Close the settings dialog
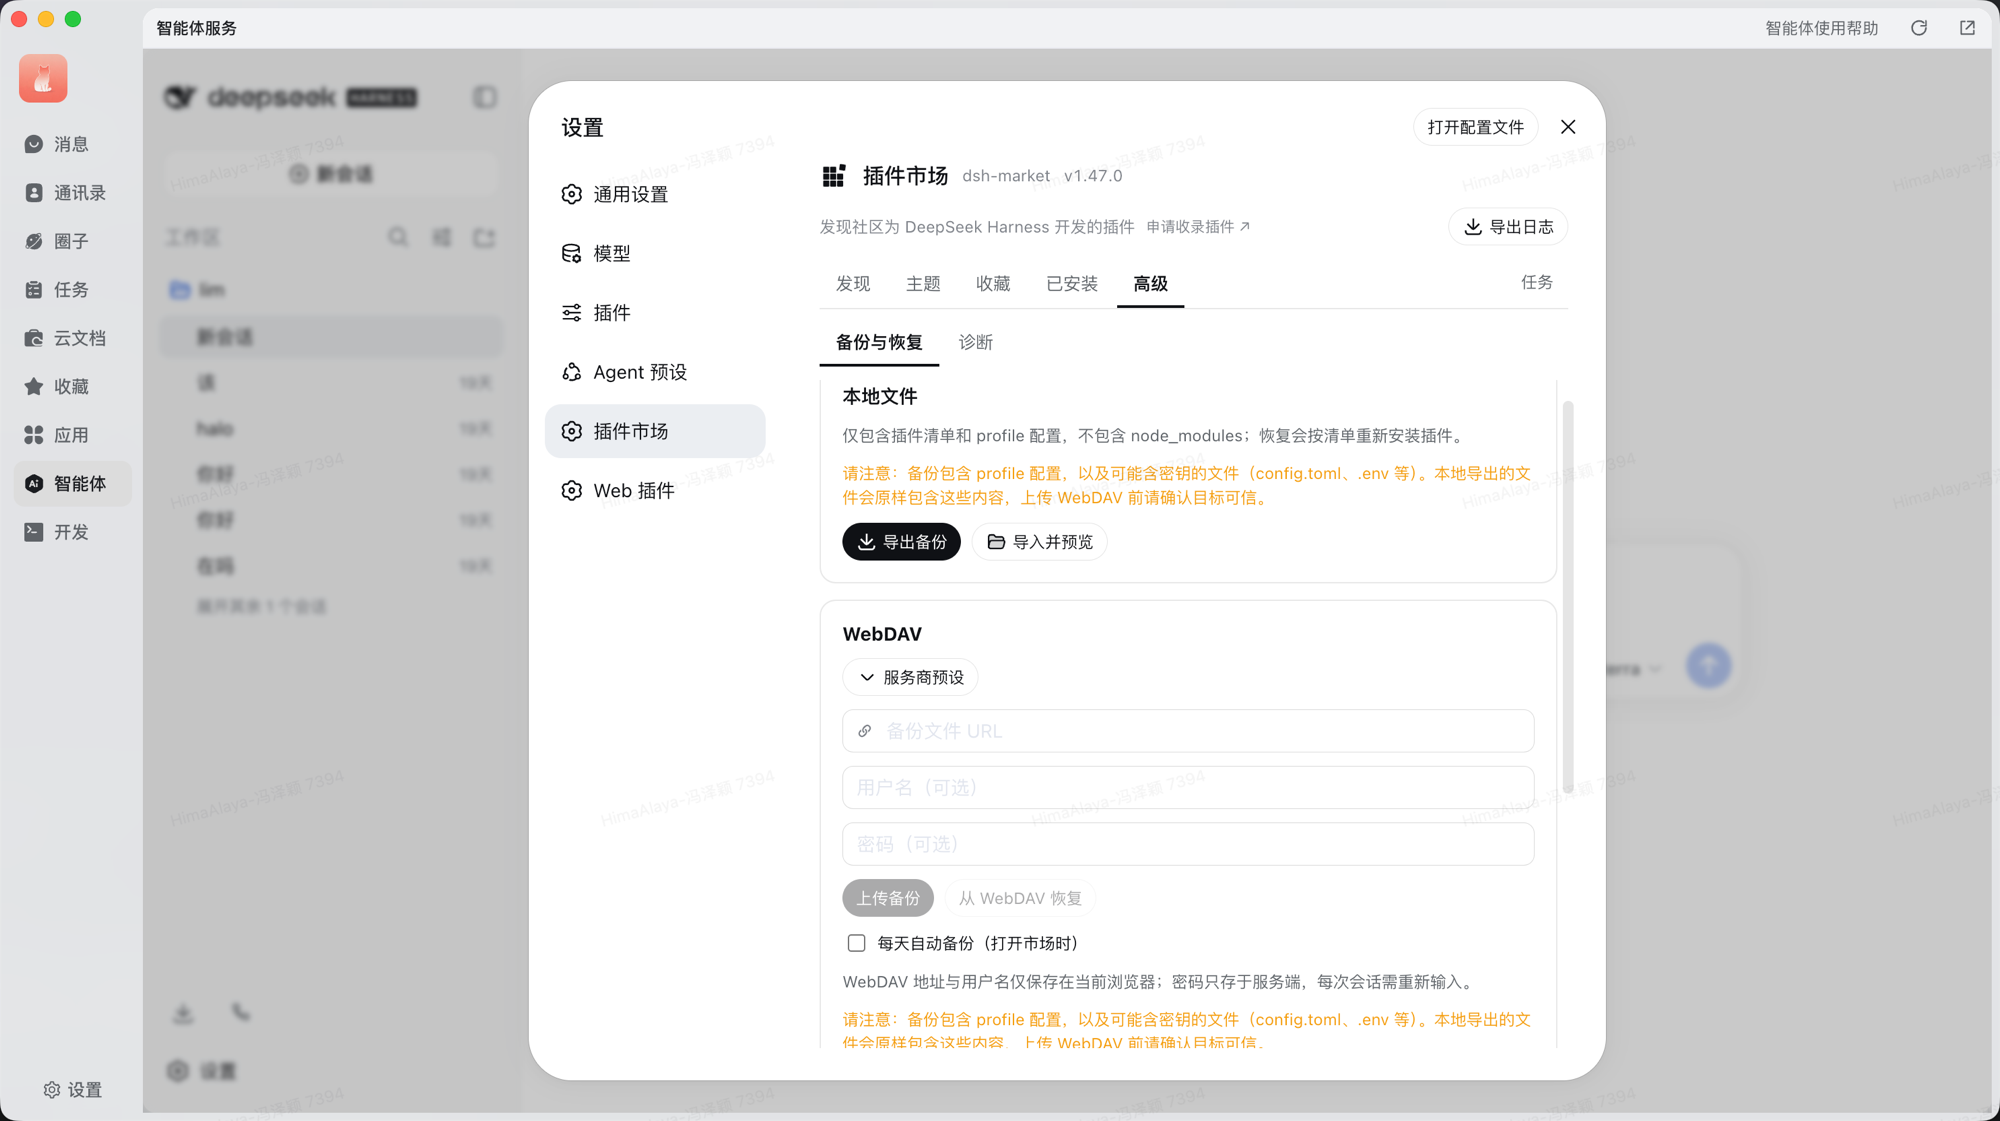This screenshot has width=2000, height=1121. coord(1568,127)
